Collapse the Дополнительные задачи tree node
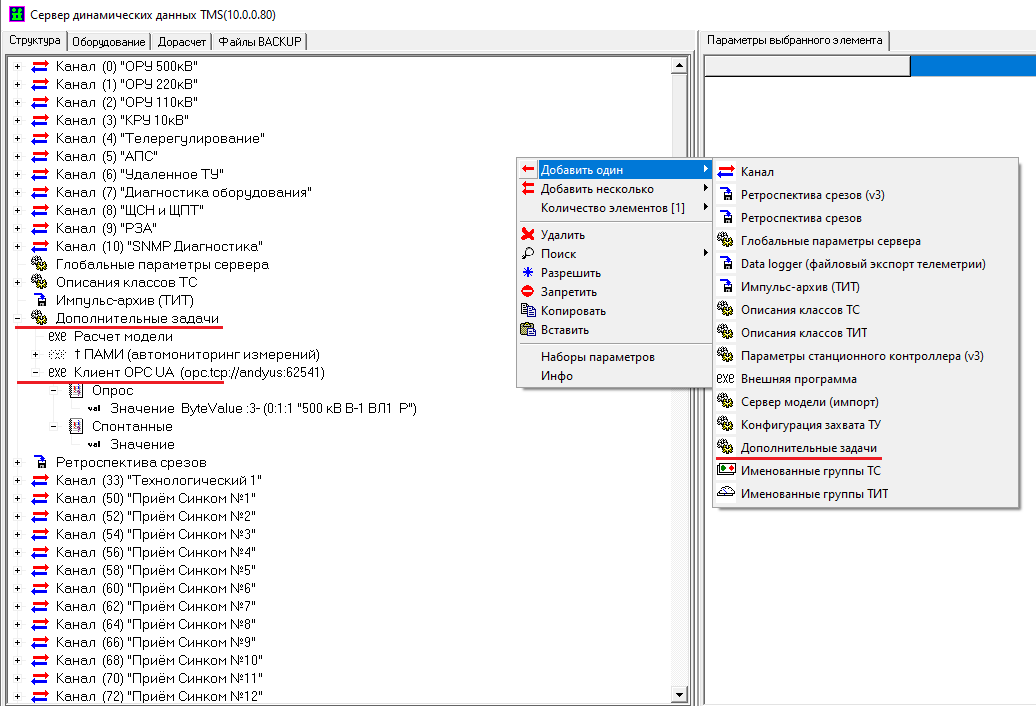This screenshot has width=1036, height=706. coord(18,318)
